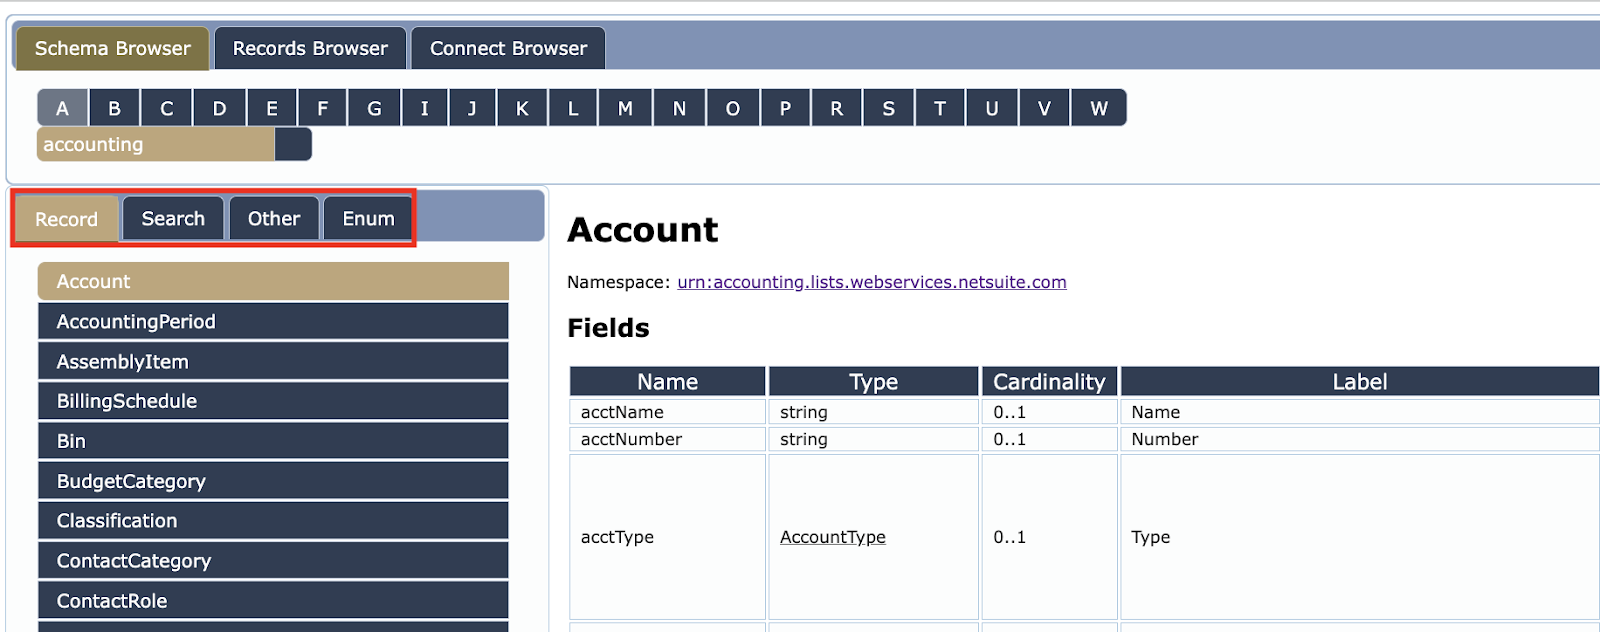Select the accounting namespace item
This screenshot has height=632, width=1600.
(x=156, y=144)
